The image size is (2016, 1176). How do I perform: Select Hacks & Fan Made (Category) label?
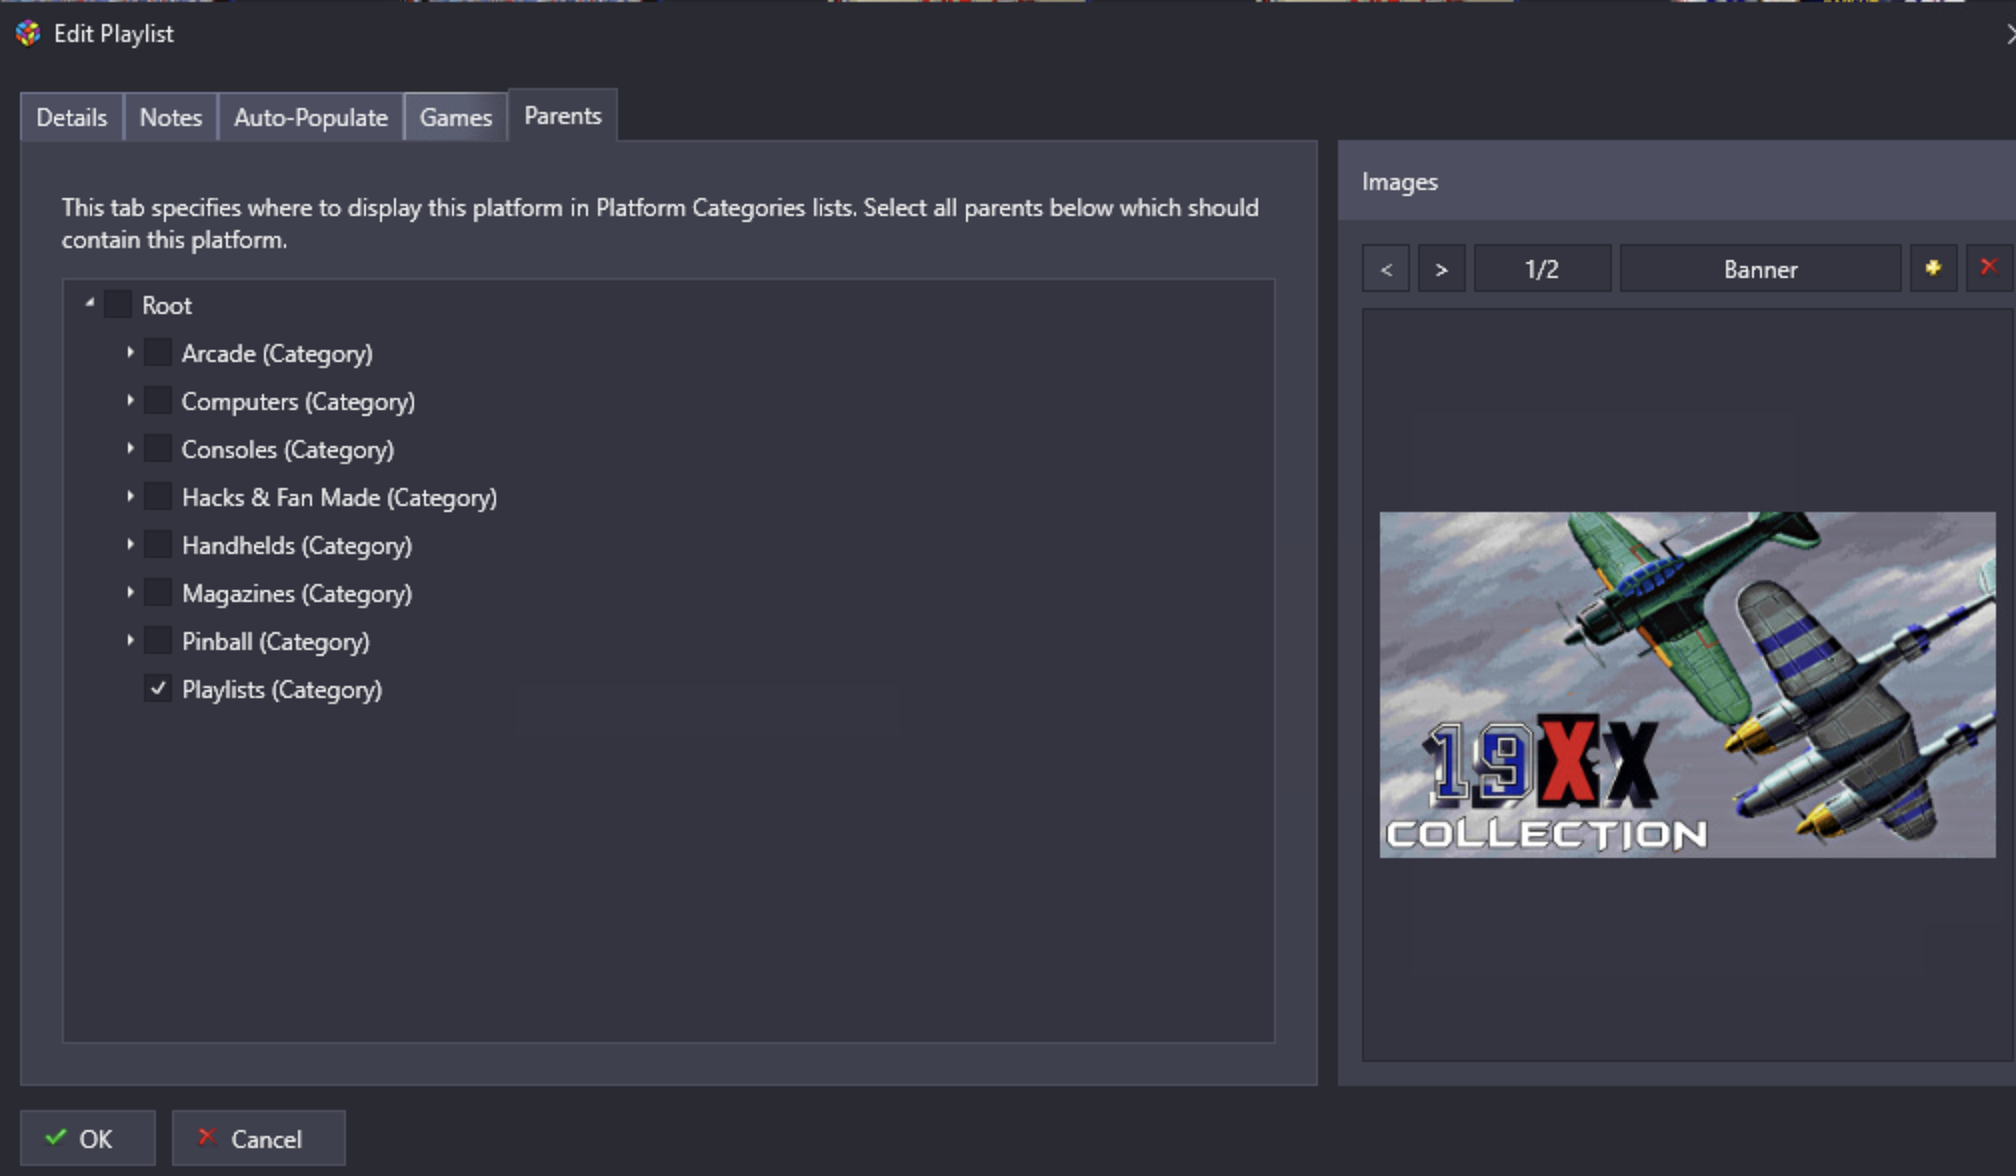coord(339,497)
